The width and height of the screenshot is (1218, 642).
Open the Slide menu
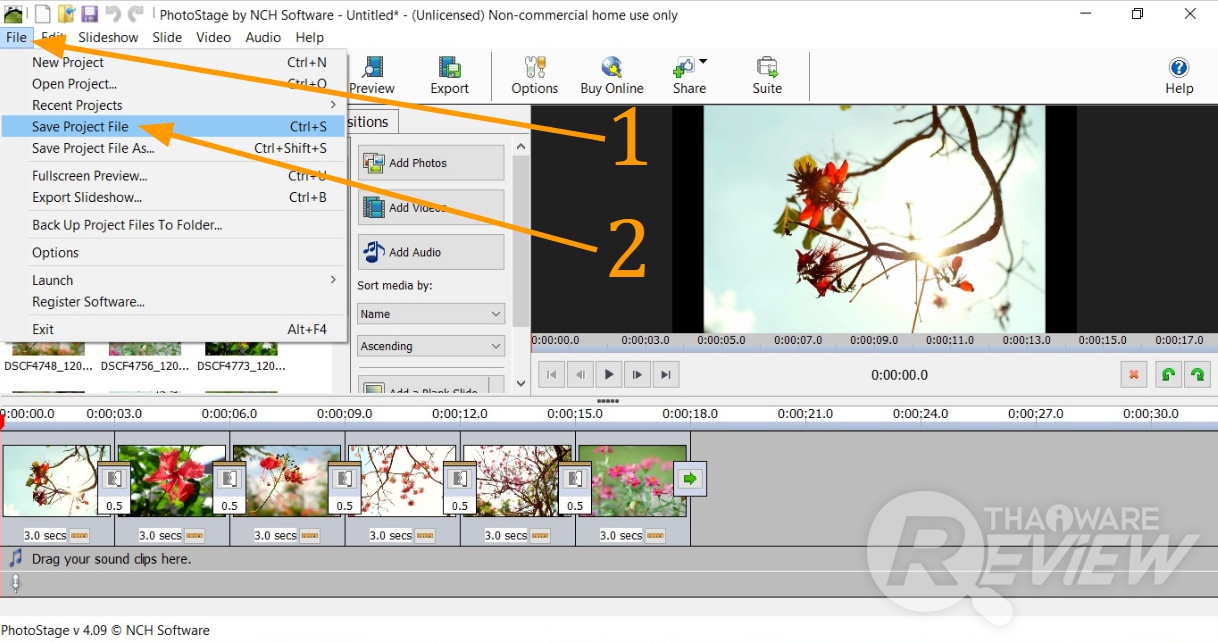tap(167, 37)
